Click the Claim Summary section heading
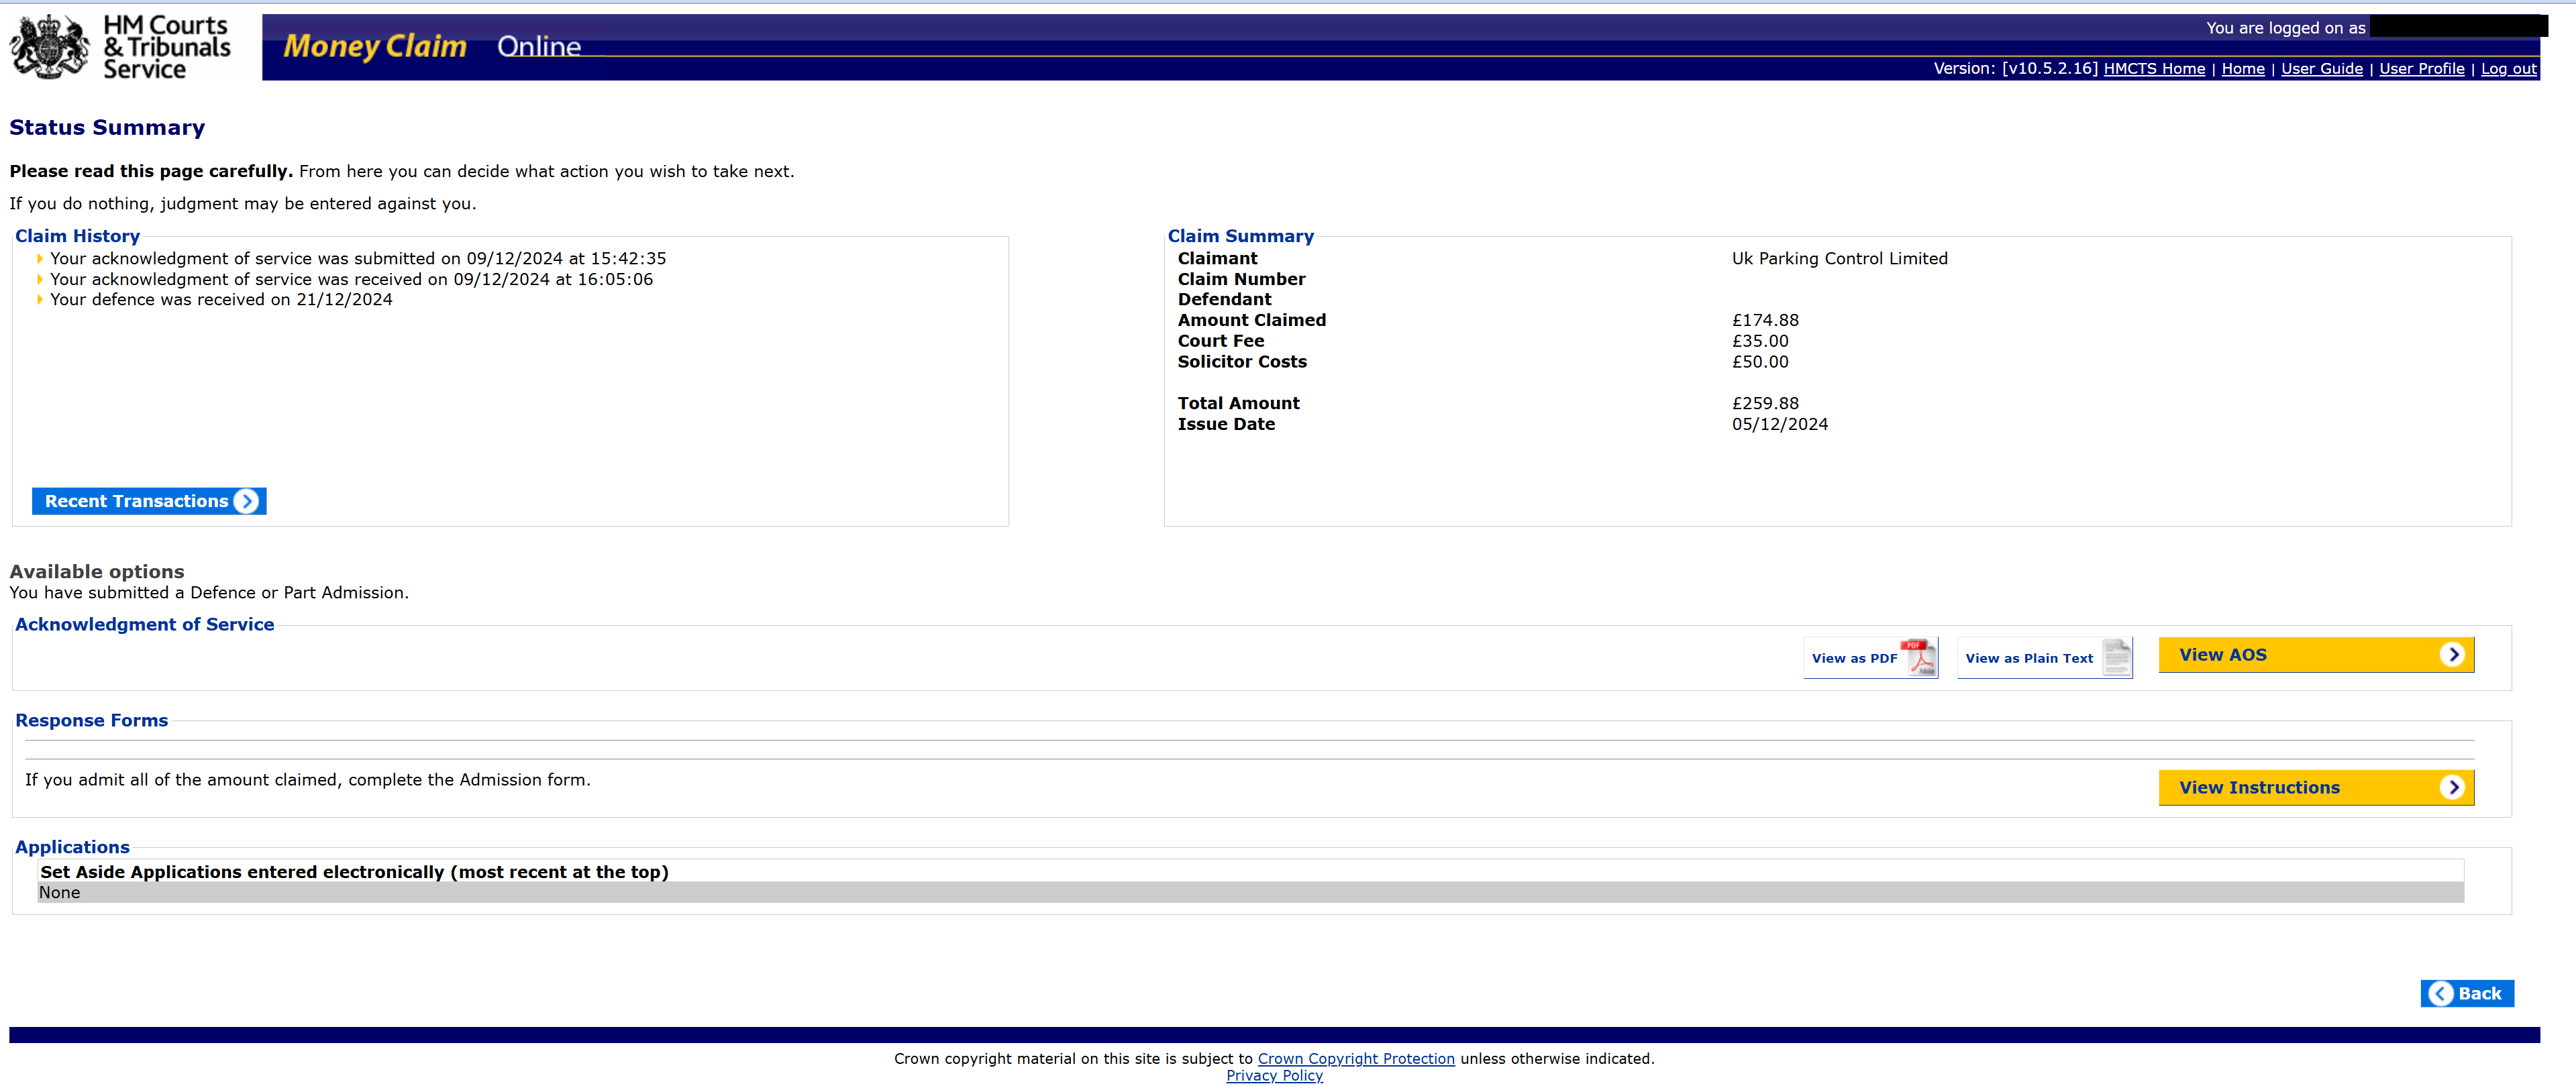 point(1240,236)
